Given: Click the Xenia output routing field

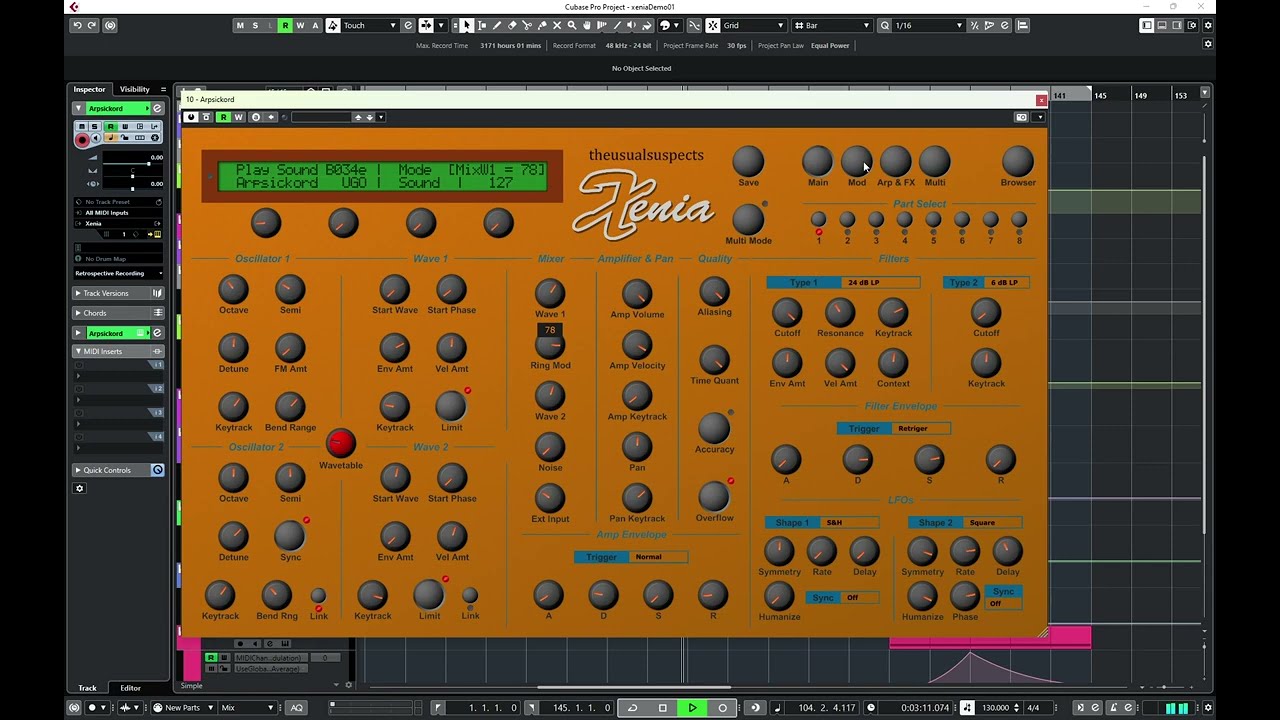Looking at the screenshot, I should tap(118, 223).
